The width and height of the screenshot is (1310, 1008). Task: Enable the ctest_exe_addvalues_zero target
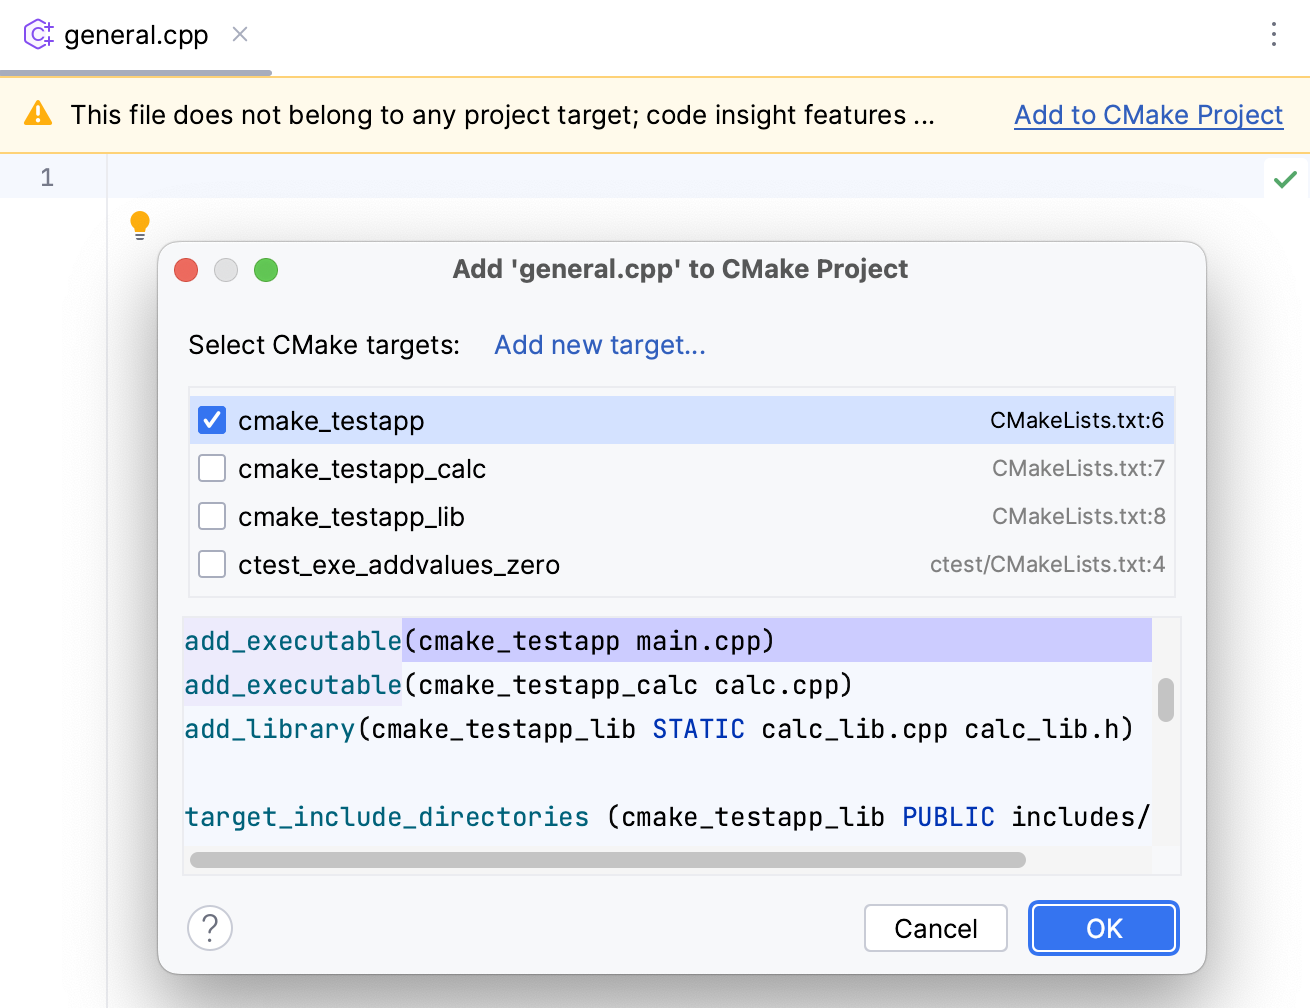(x=211, y=564)
